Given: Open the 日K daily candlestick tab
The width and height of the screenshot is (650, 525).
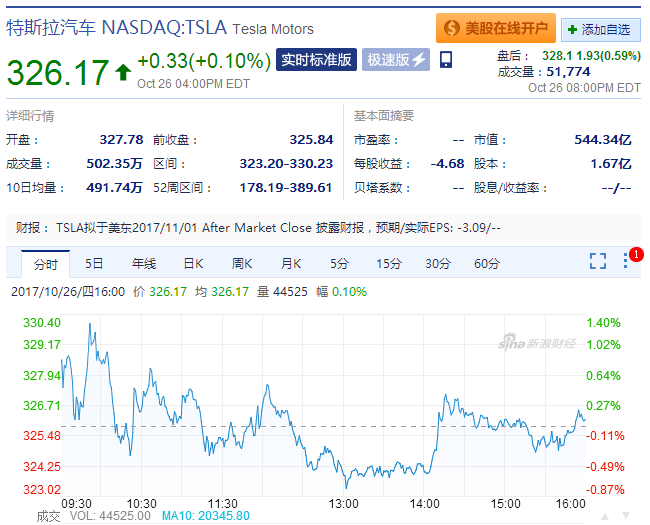Looking at the screenshot, I should 193,264.
